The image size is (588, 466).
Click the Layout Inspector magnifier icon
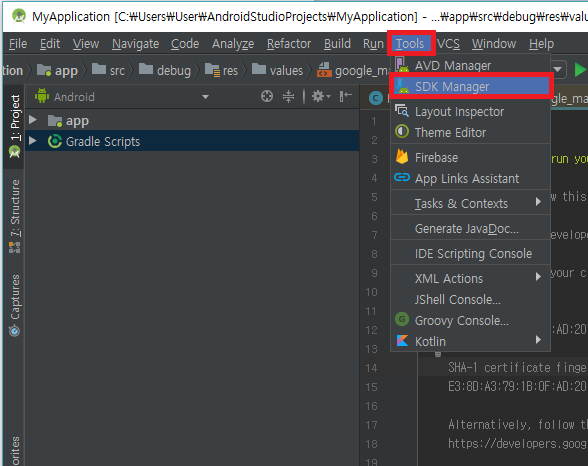click(x=402, y=111)
